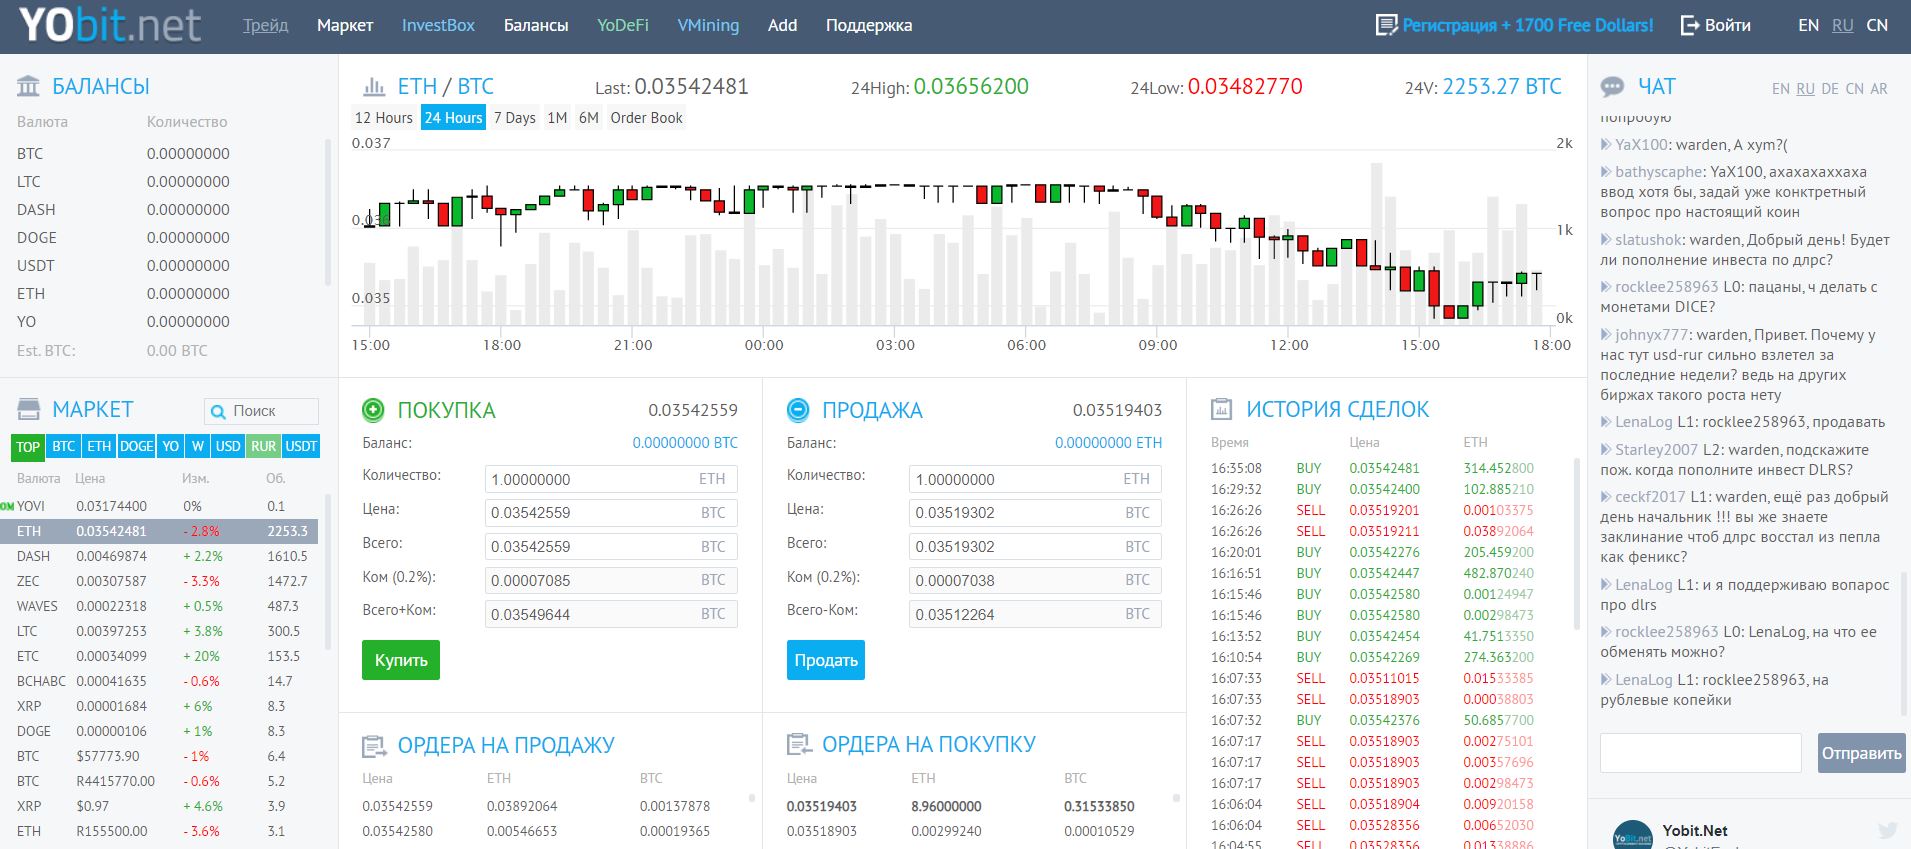Viewport: 1911px width, 849px height.
Task: Focus the chat message input box
Action: (x=1701, y=753)
